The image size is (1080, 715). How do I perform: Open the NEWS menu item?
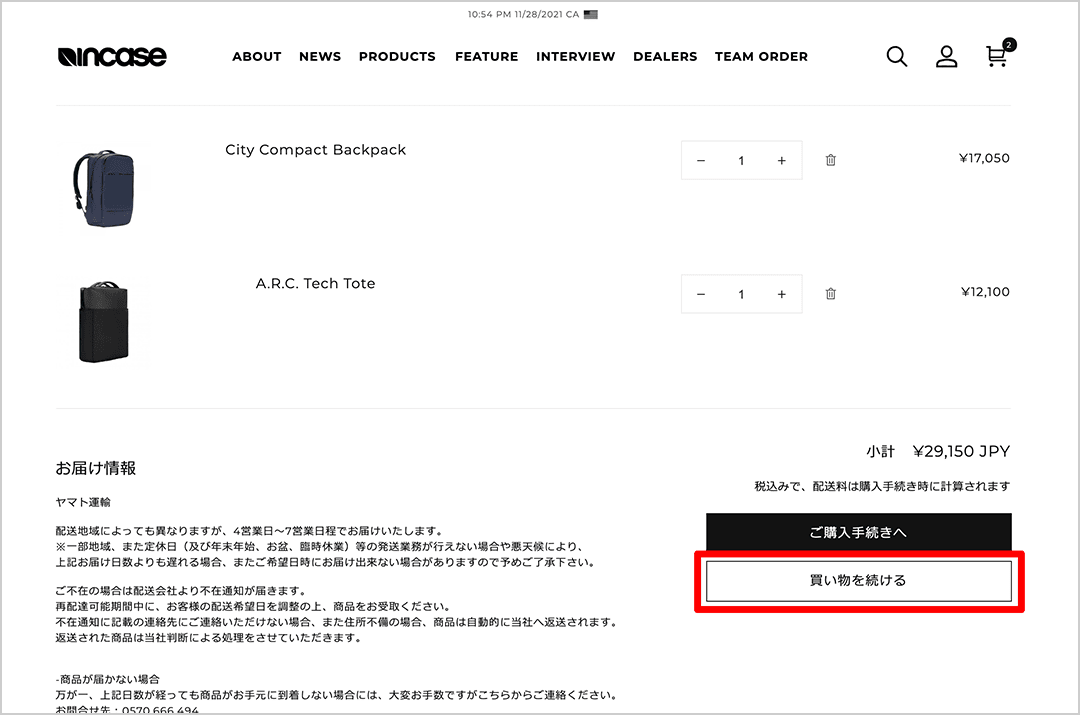(320, 57)
